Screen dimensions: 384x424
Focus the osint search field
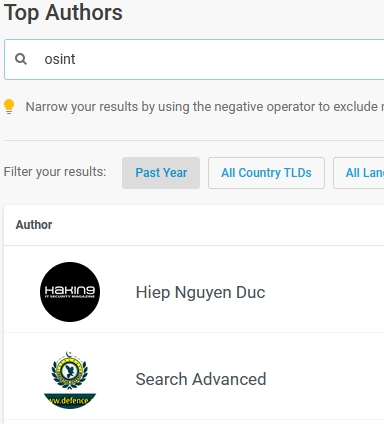click(x=194, y=59)
